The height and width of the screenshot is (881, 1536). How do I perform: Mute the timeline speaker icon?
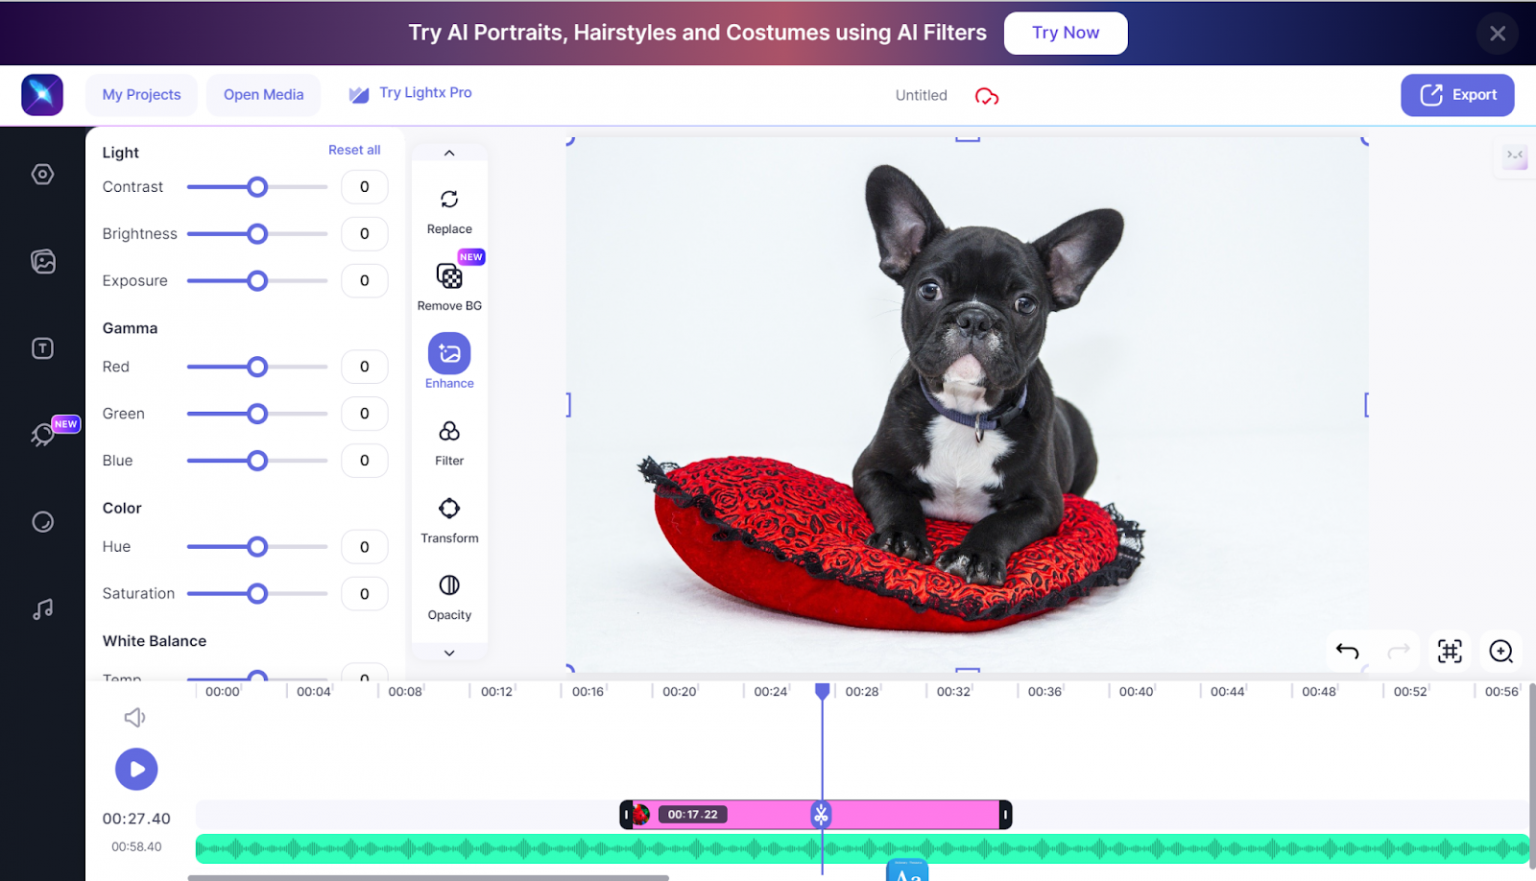(135, 717)
